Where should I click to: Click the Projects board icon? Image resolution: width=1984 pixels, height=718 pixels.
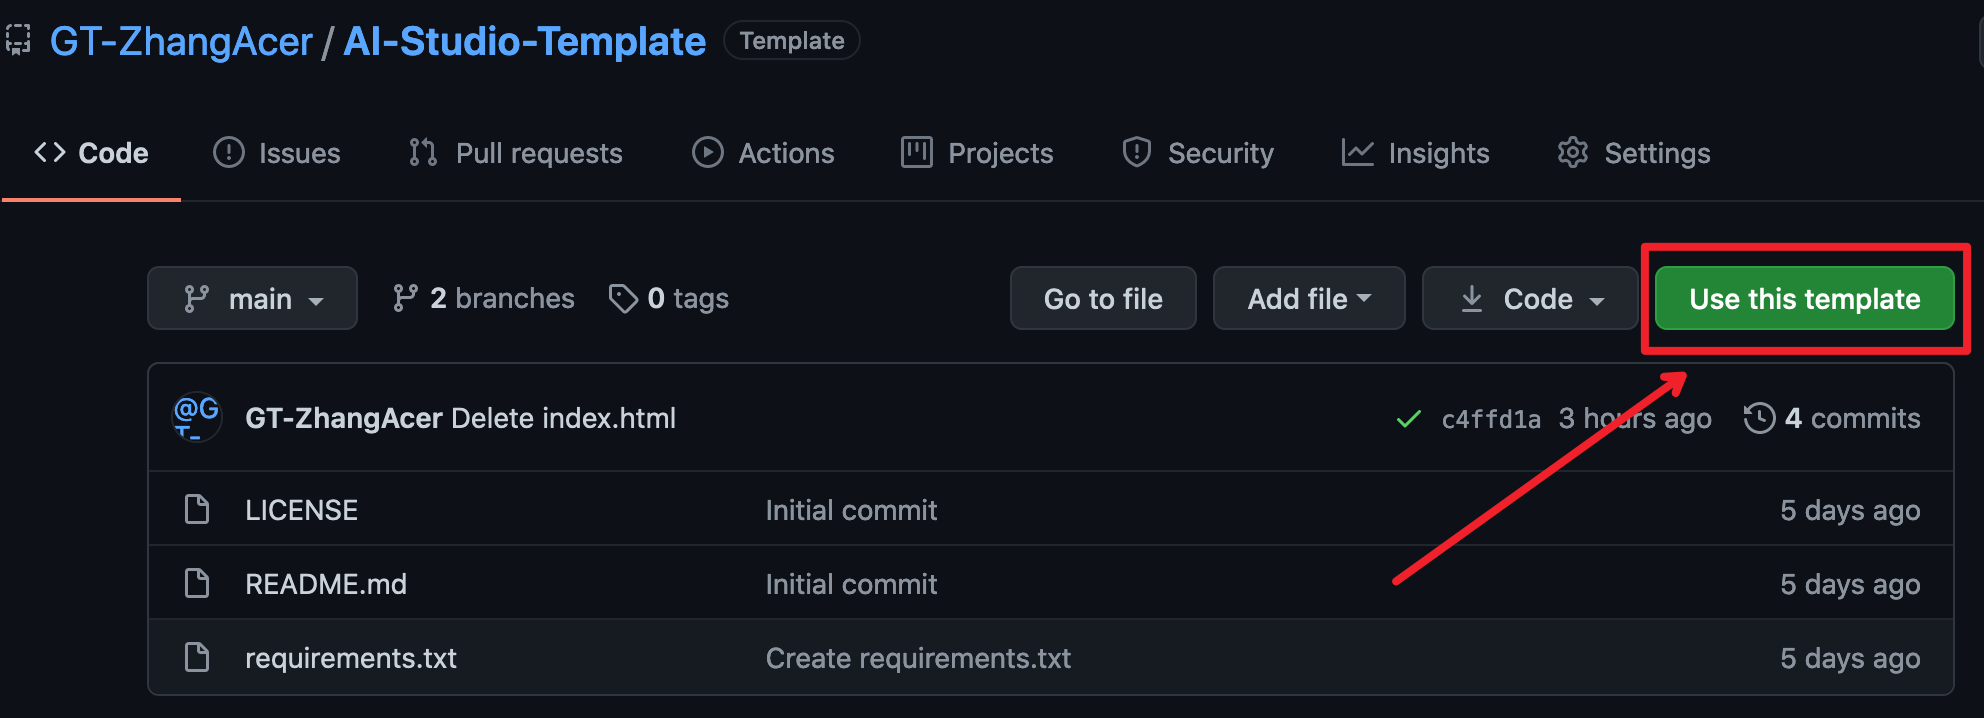[917, 152]
